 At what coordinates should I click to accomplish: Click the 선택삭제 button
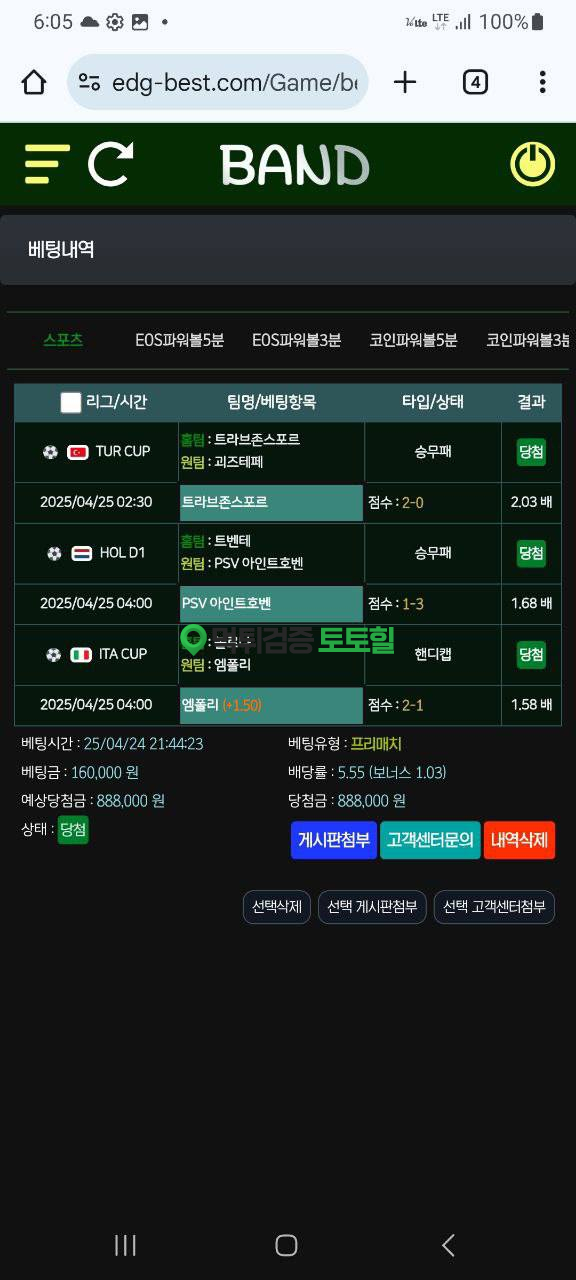click(x=277, y=907)
